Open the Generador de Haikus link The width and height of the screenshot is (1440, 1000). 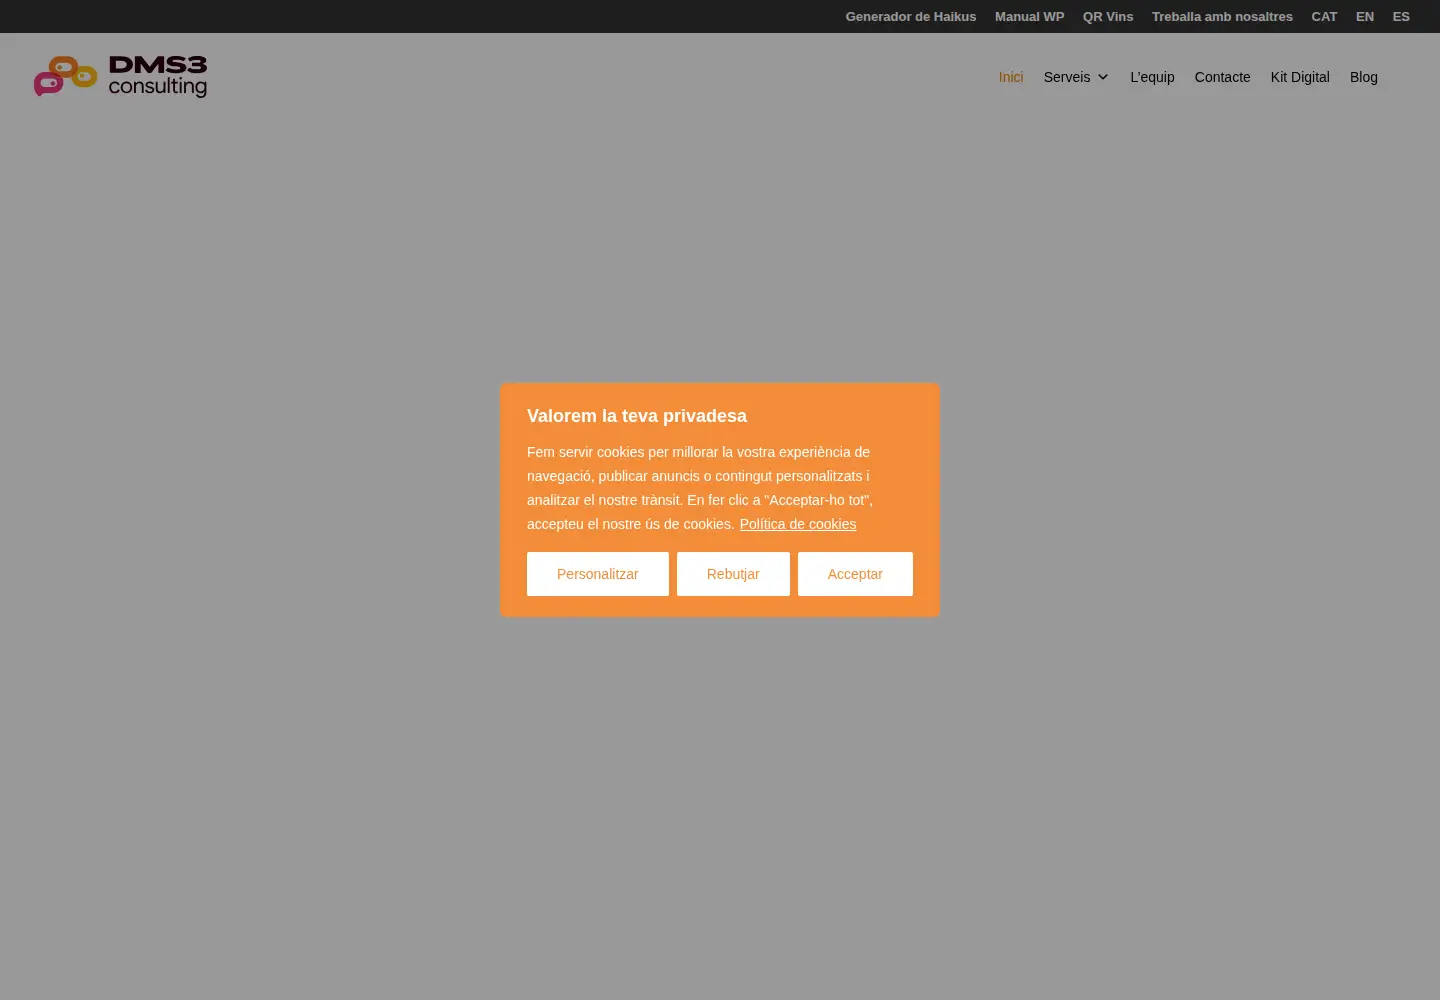911,17
